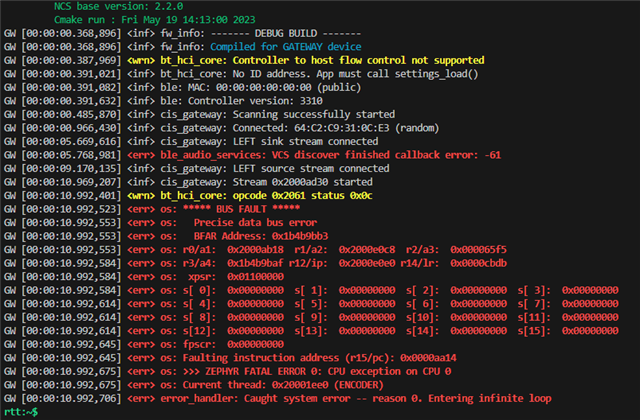Click the opcode 0x2061 status warning
This screenshot has width=640, height=420.
302,196
